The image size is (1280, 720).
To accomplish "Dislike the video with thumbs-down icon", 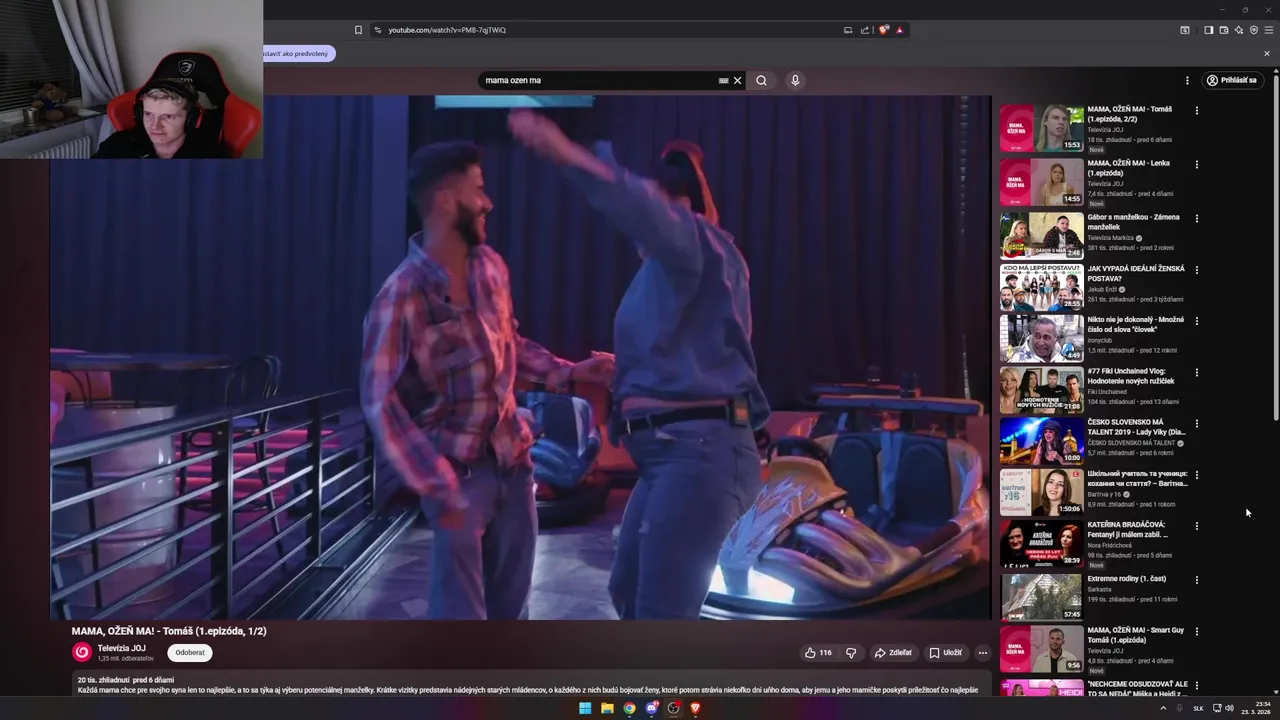I will pos(851,653).
